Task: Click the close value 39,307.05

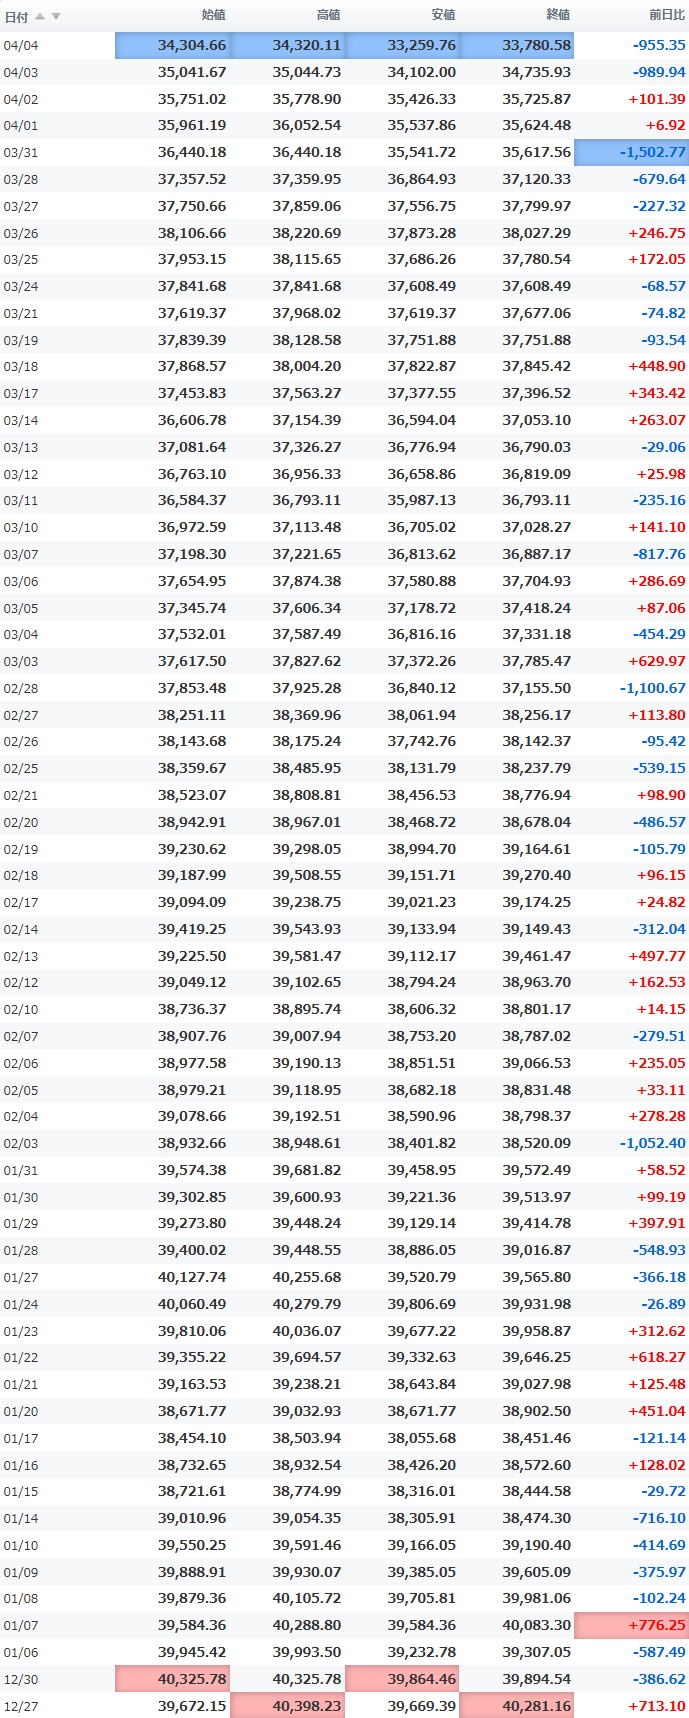Action: (x=537, y=1652)
